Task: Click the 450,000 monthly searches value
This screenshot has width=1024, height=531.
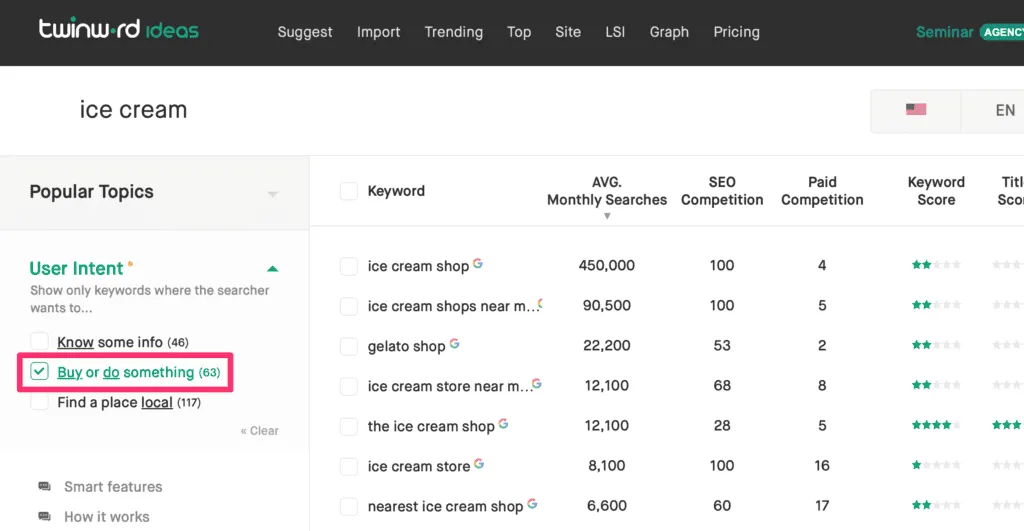Action: pyautogui.click(x=606, y=265)
